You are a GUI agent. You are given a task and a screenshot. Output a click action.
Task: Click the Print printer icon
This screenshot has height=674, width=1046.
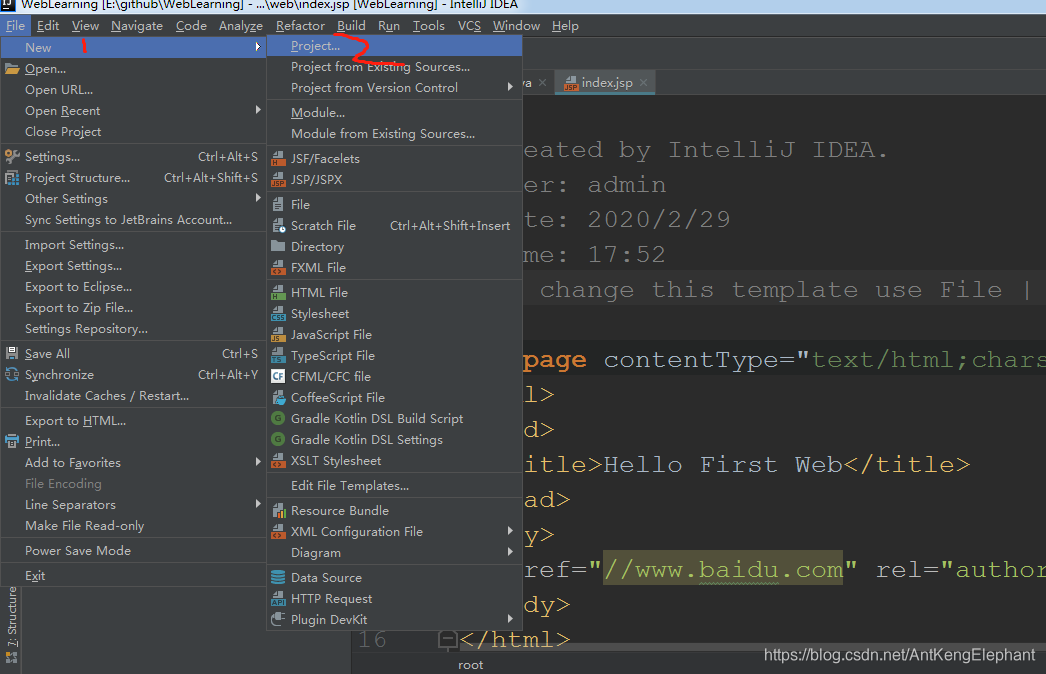point(12,441)
